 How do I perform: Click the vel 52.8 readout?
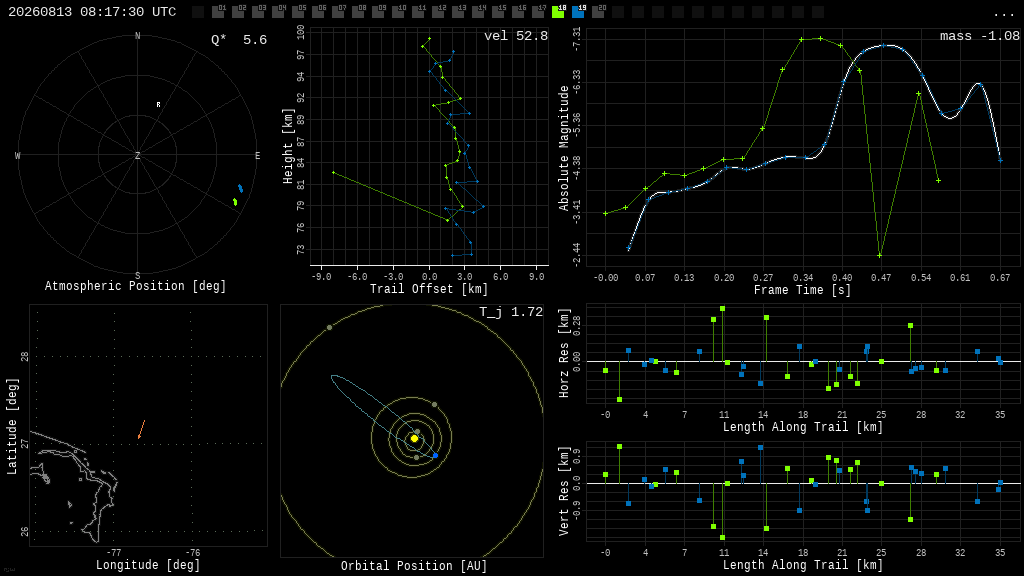pos(516,36)
